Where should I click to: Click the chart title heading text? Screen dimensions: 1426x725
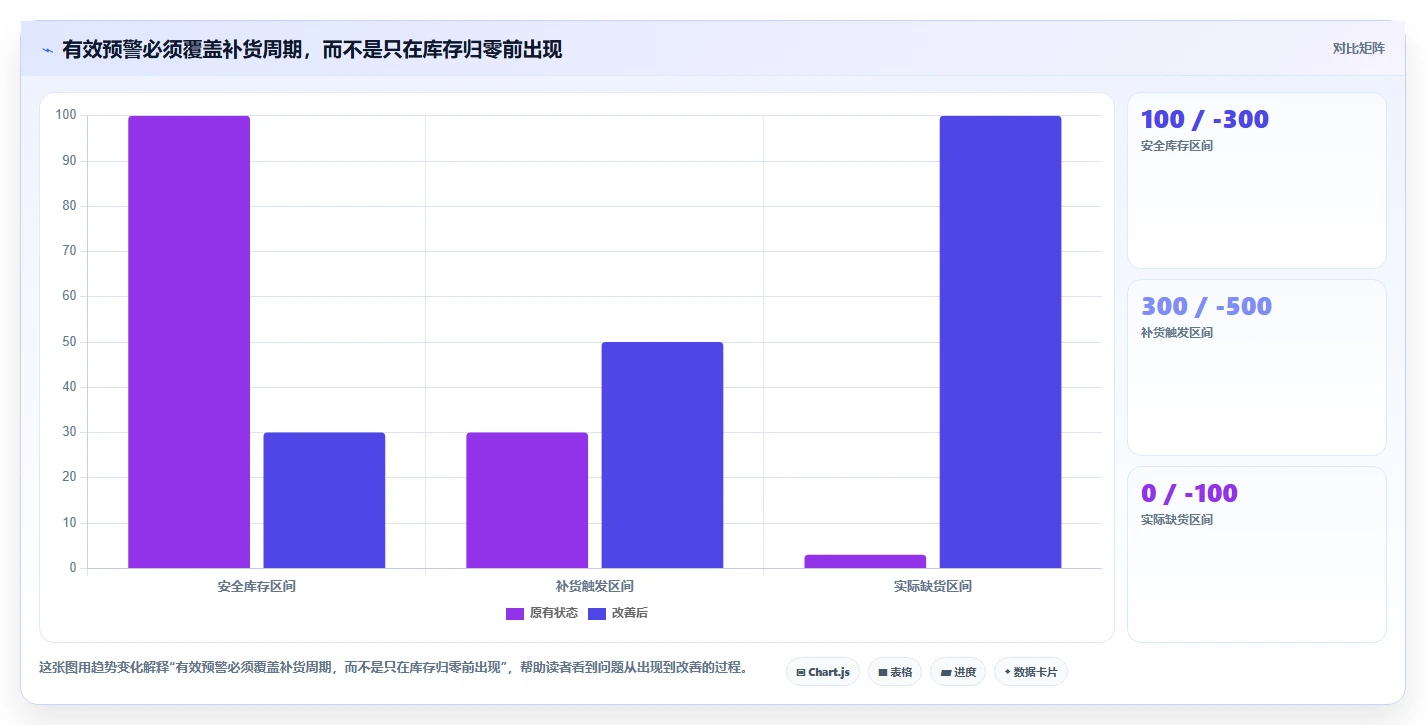tap(312, 49)
